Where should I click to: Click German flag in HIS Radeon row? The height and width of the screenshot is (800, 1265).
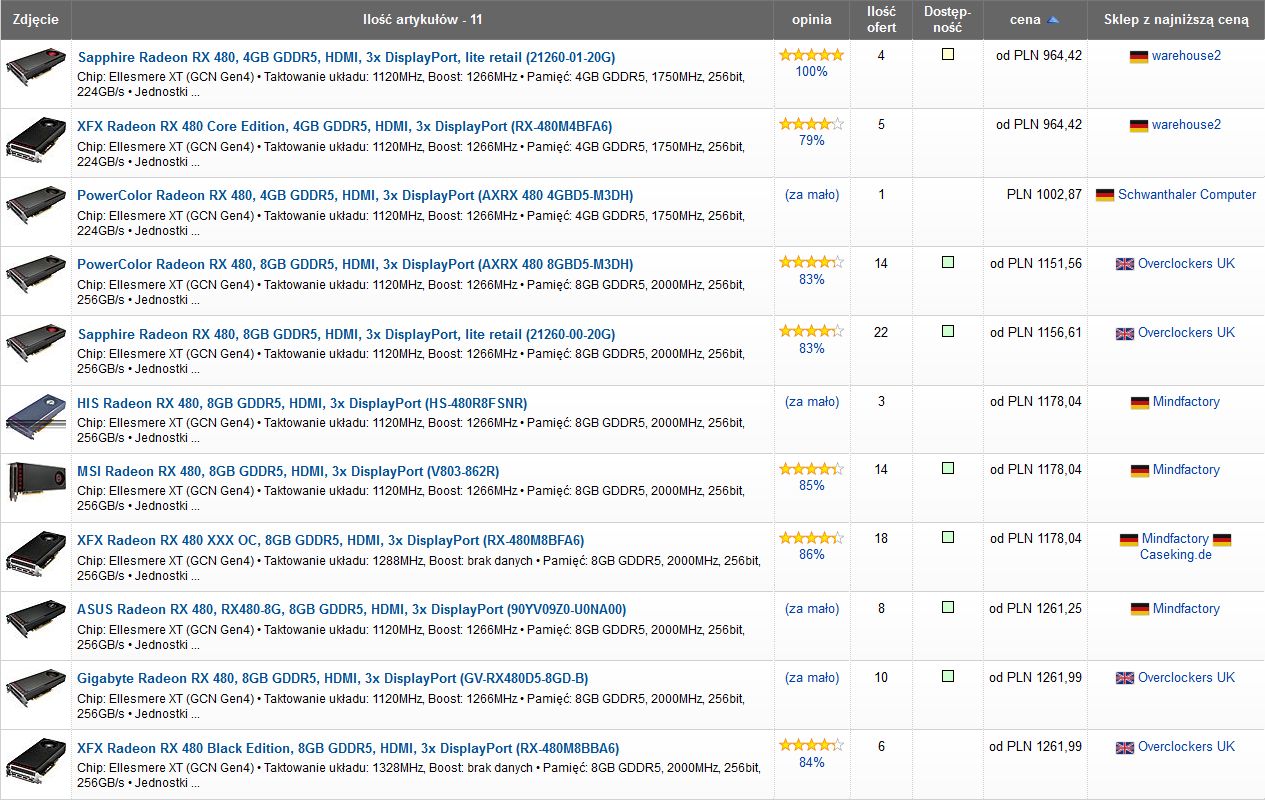(x=1140, y=402)
